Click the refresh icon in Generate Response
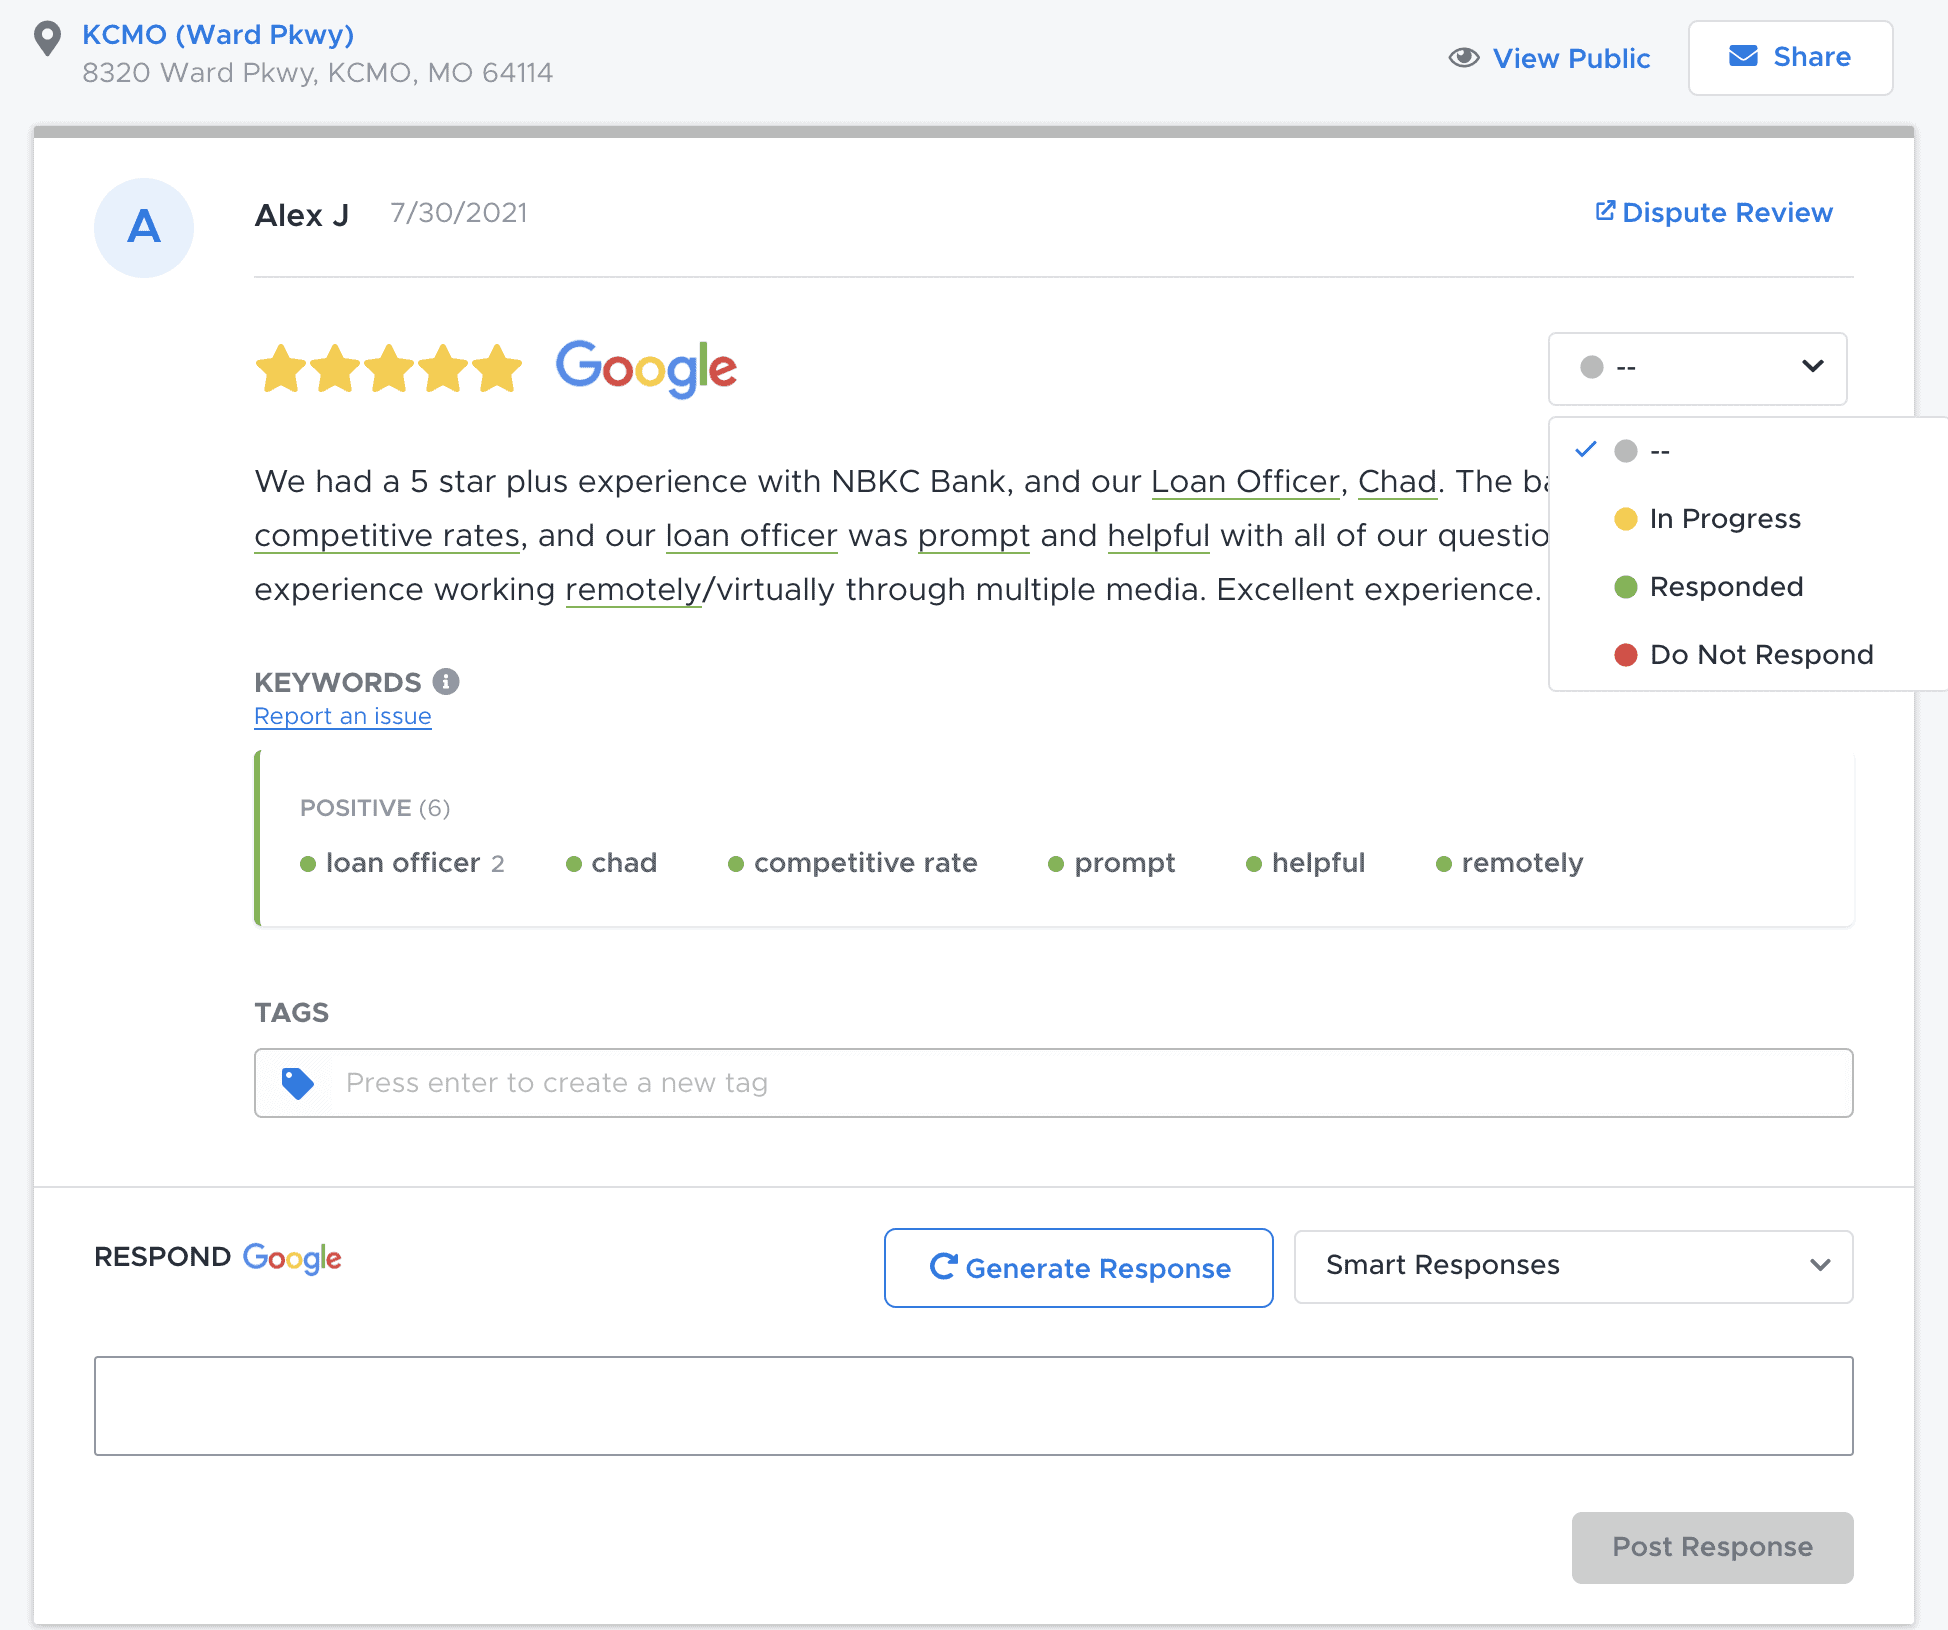 pyautogui.click(x=942, y=1267)
